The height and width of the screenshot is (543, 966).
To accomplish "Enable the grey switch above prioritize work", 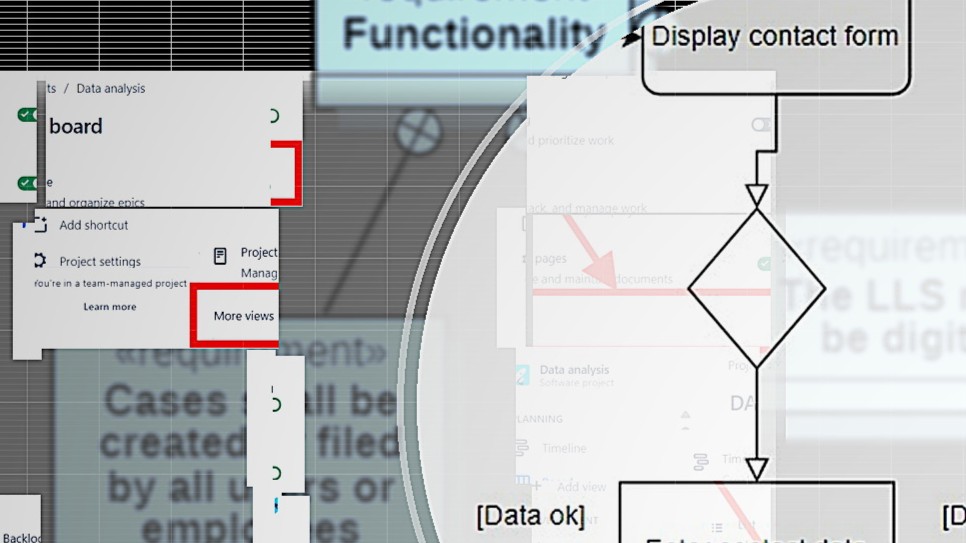I will click(761, 125).
